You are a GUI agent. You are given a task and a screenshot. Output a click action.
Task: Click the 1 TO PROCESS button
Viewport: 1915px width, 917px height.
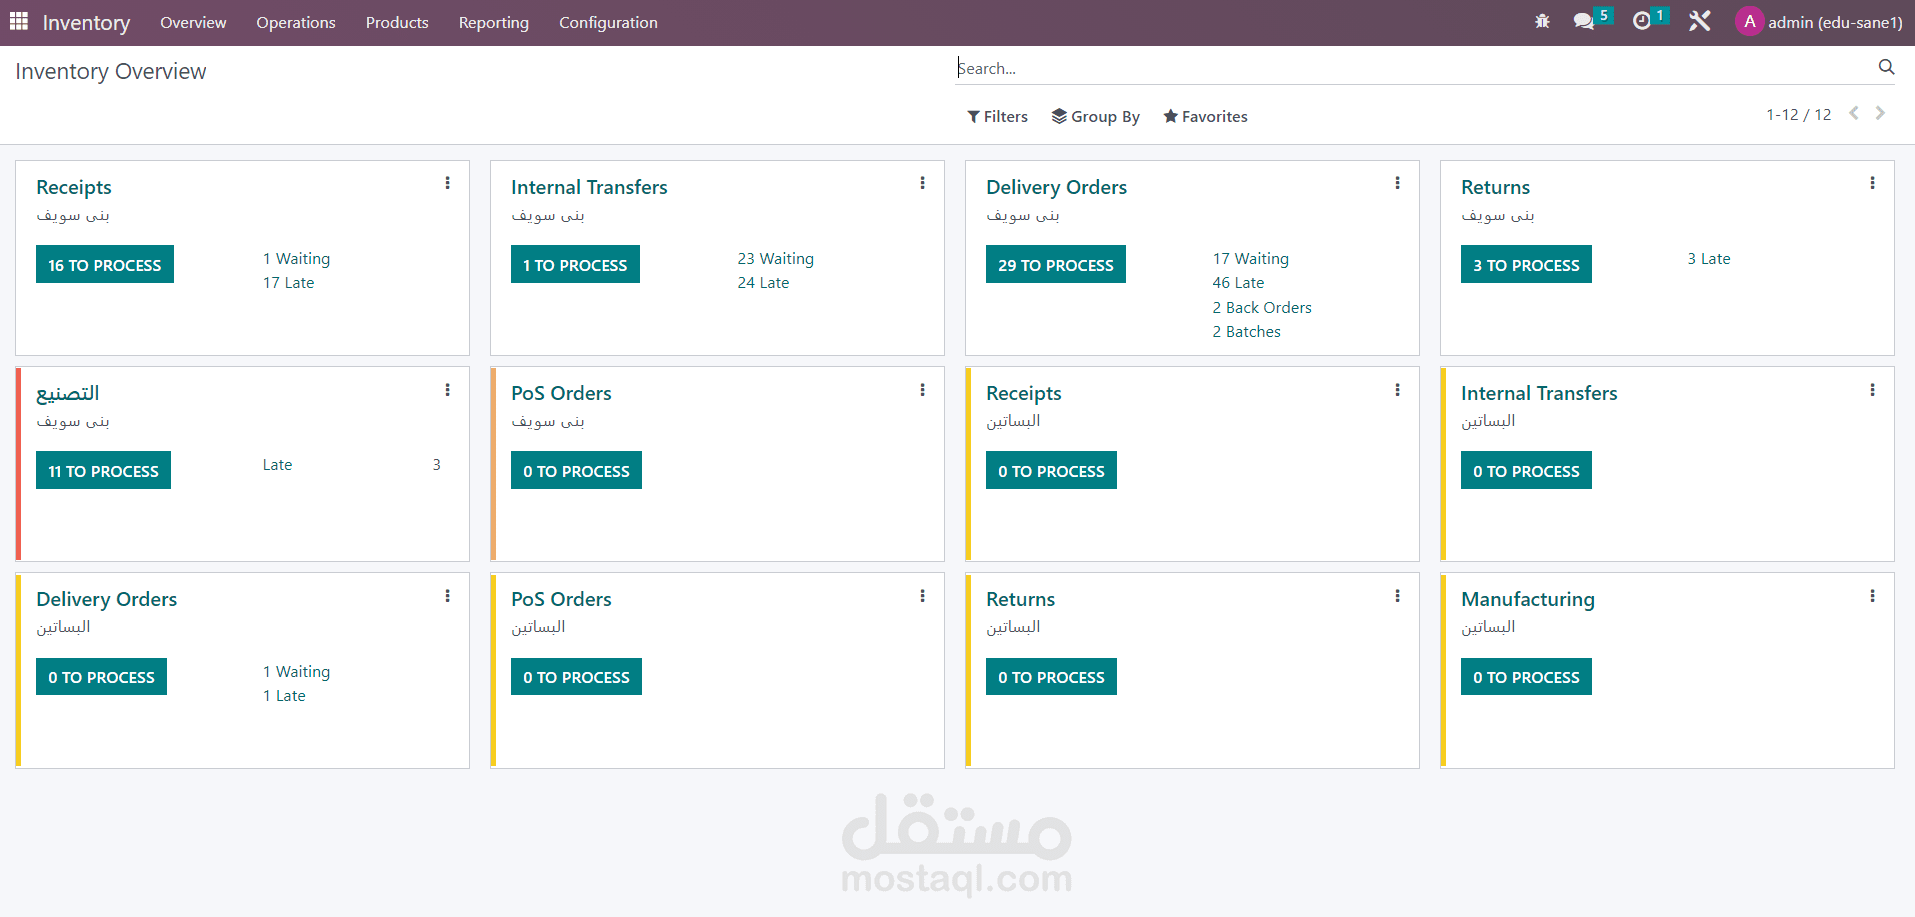(x=575, y=264)
